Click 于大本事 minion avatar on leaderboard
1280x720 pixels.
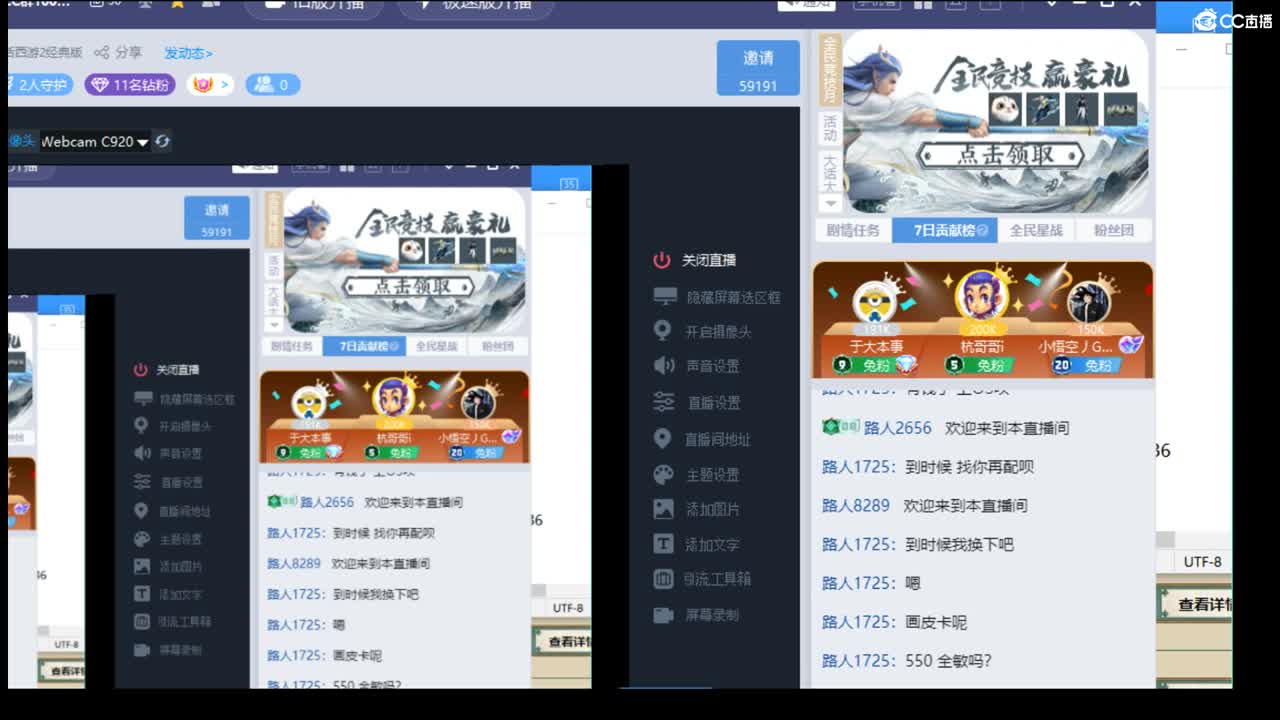[x=875, y=304]
